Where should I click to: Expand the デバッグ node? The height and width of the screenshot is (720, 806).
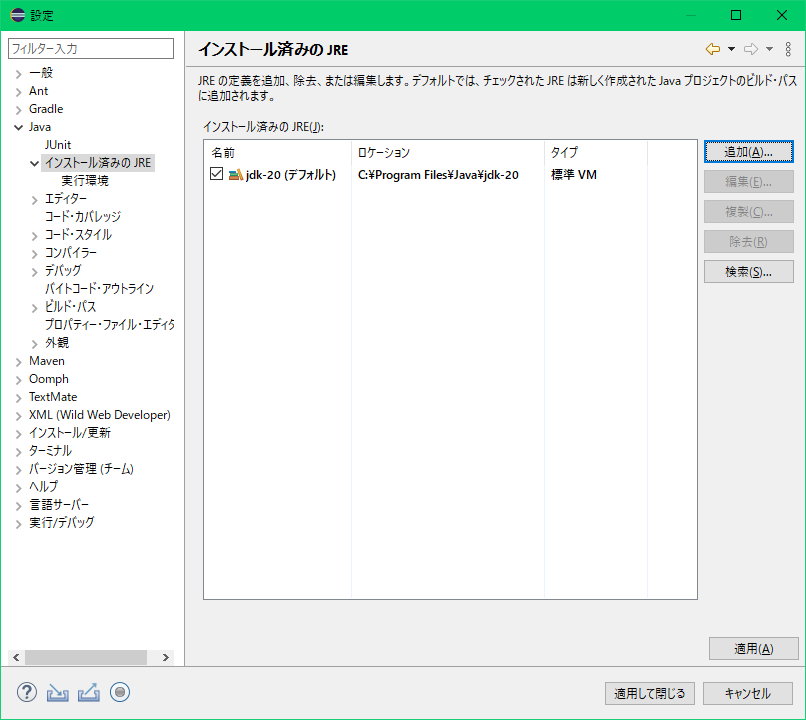point(34,272)
